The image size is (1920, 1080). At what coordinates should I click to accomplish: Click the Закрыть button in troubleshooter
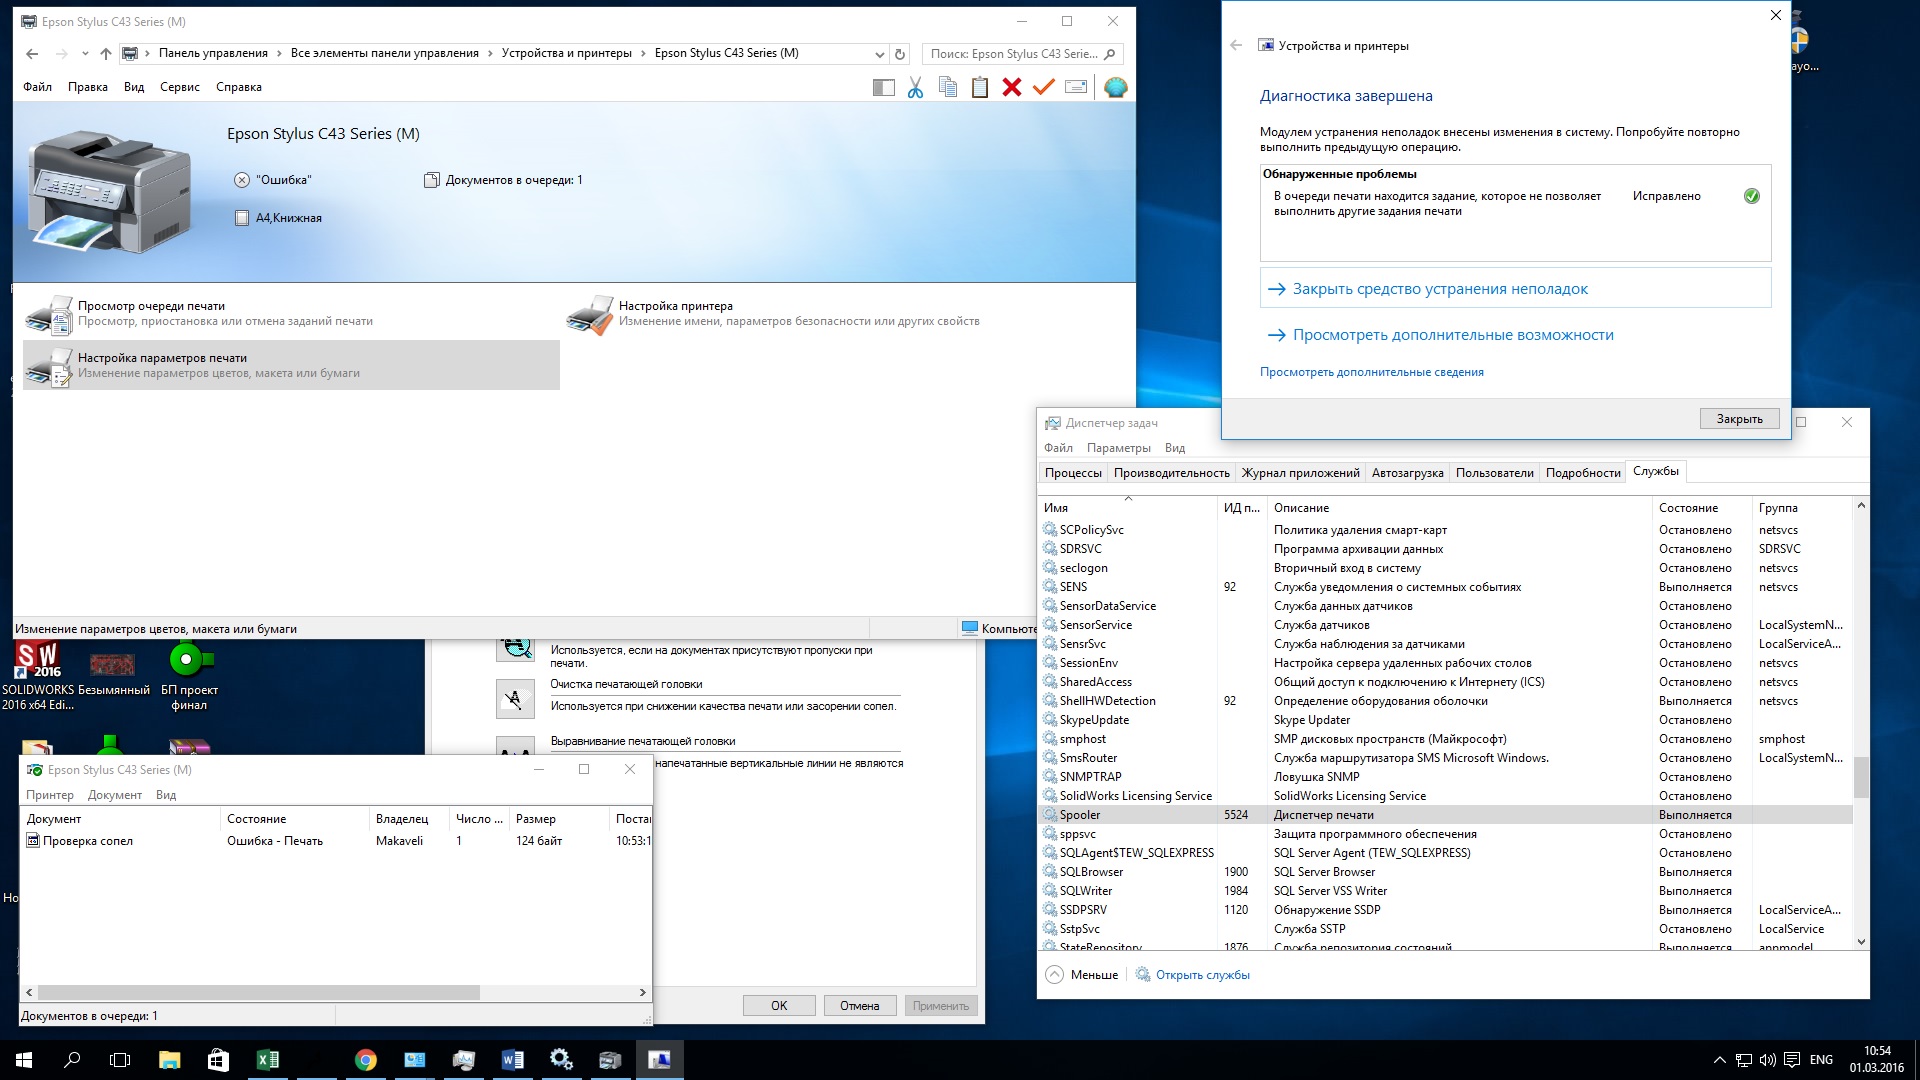click(1739, 419)
